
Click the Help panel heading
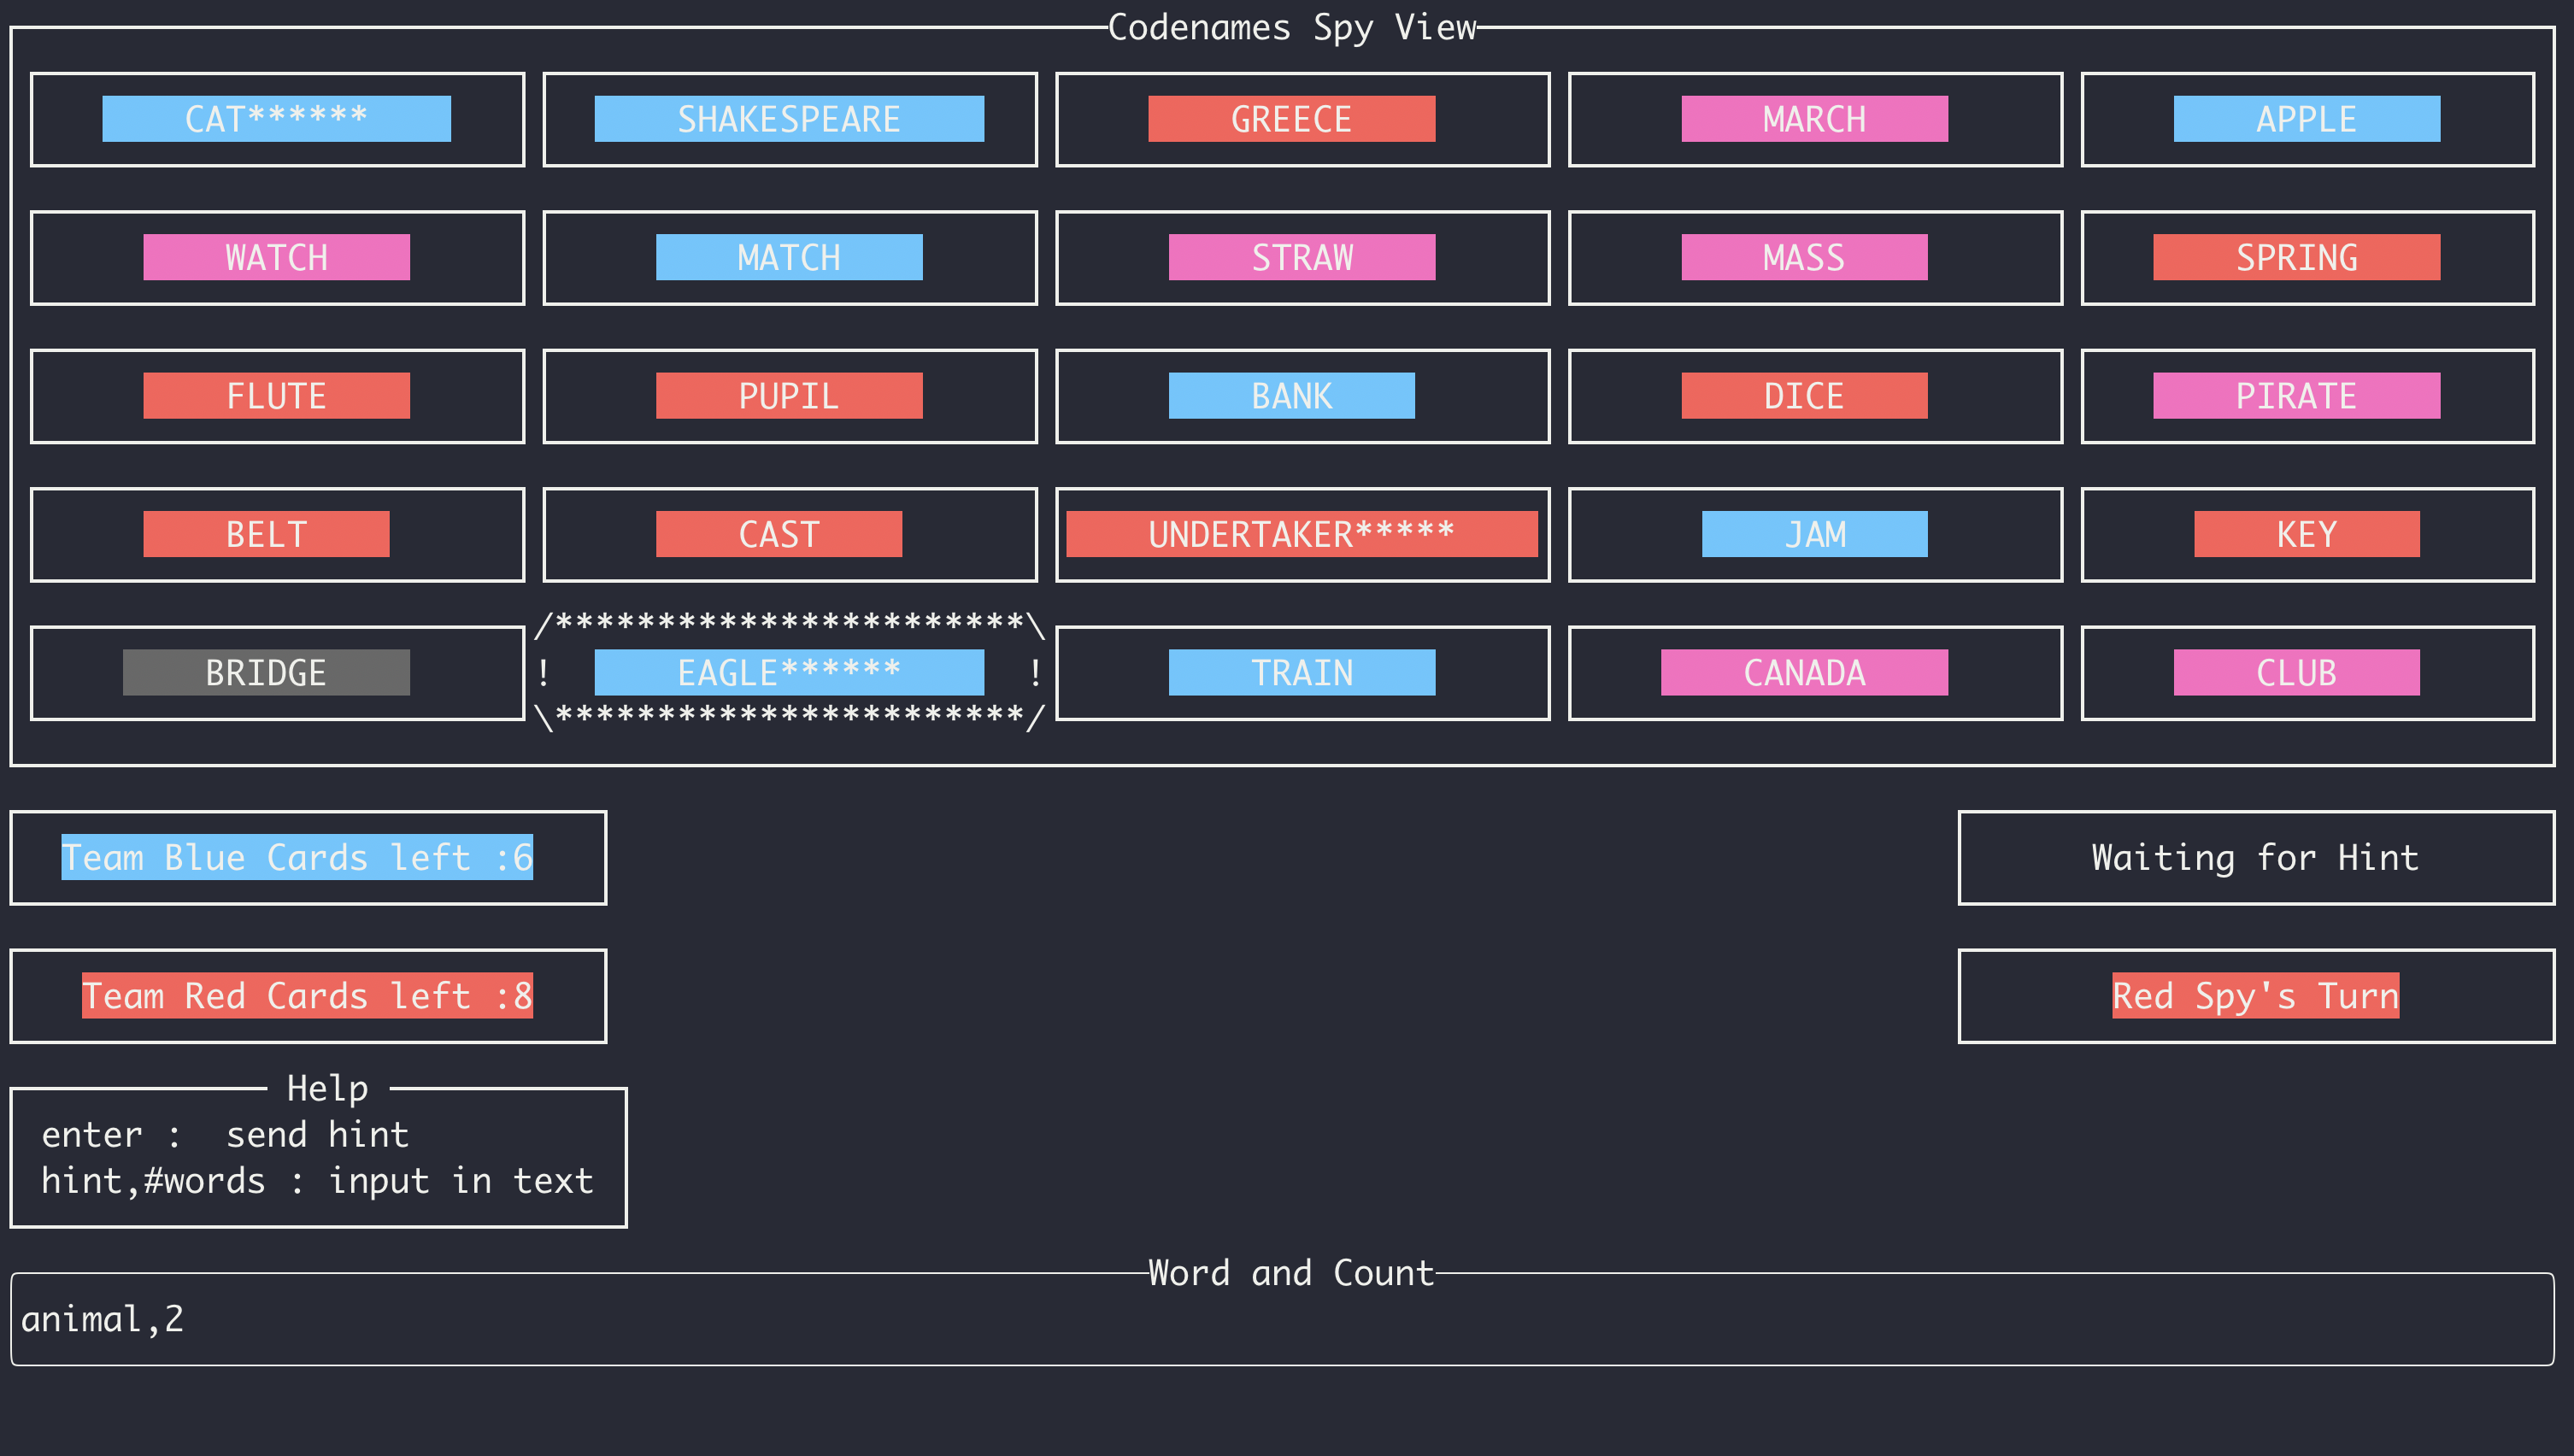point(328,1088)
